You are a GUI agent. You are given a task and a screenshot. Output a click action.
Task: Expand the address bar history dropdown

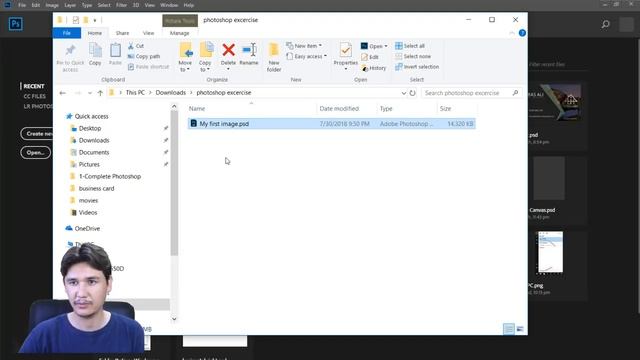click(x=404, y=93)
